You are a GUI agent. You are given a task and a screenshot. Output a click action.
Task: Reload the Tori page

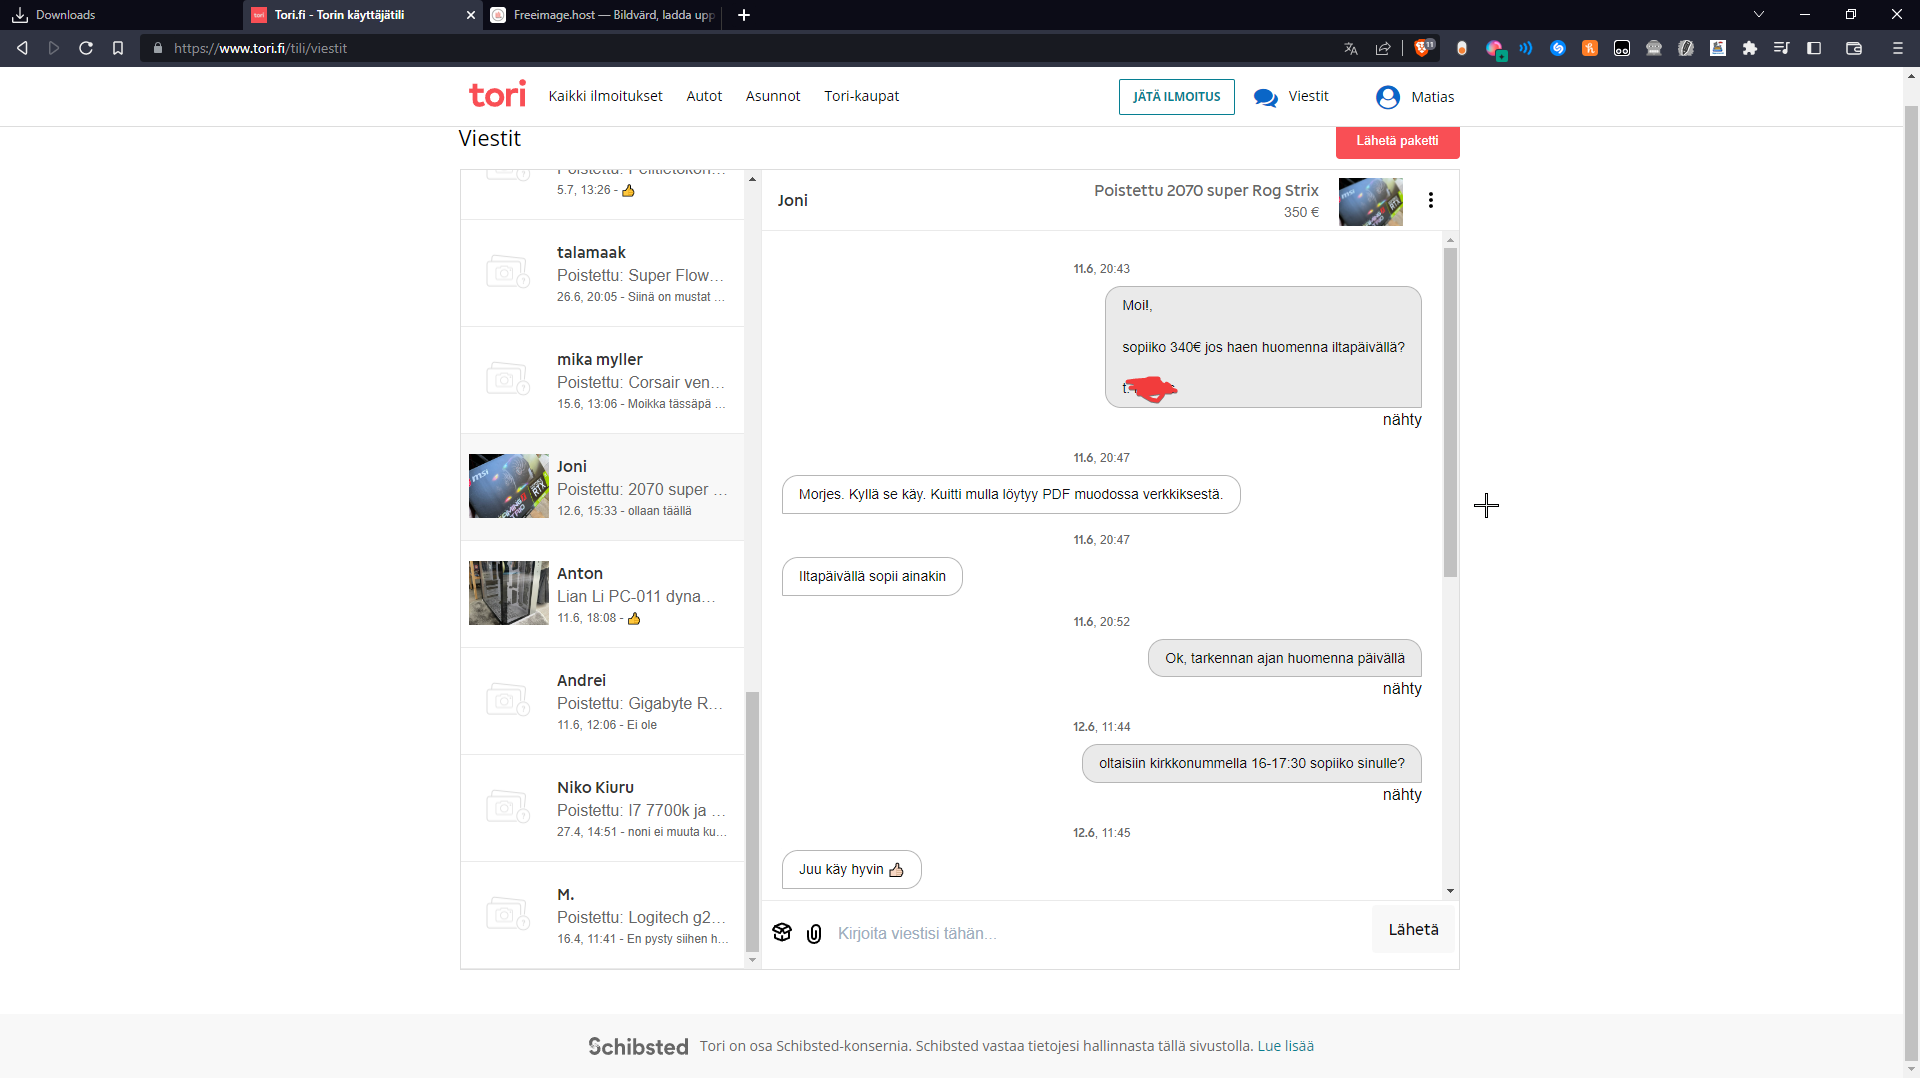click(x=86, y=48)
